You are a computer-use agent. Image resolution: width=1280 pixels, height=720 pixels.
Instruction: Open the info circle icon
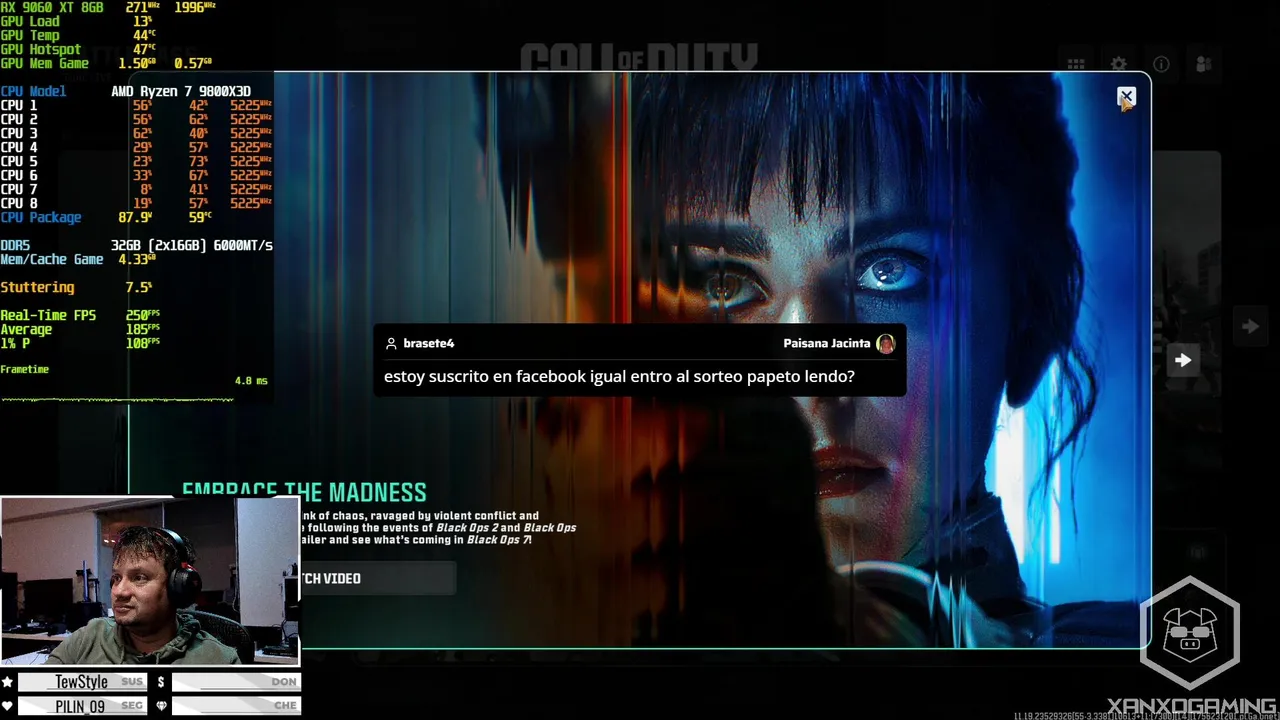click(x=1161, y=65)
